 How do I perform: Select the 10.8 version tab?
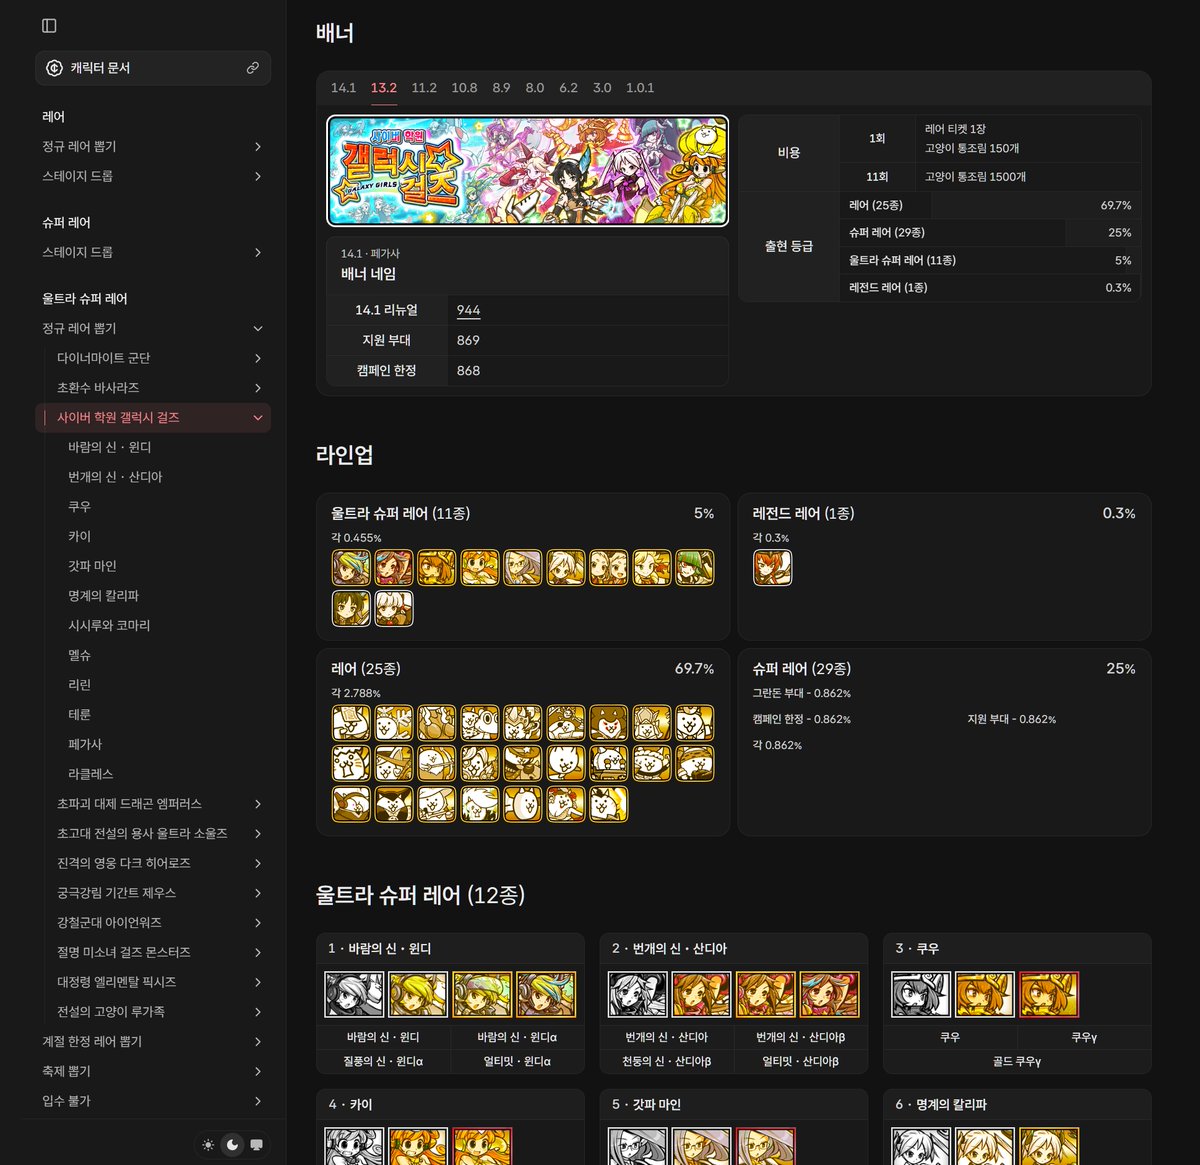pos(464,88)
